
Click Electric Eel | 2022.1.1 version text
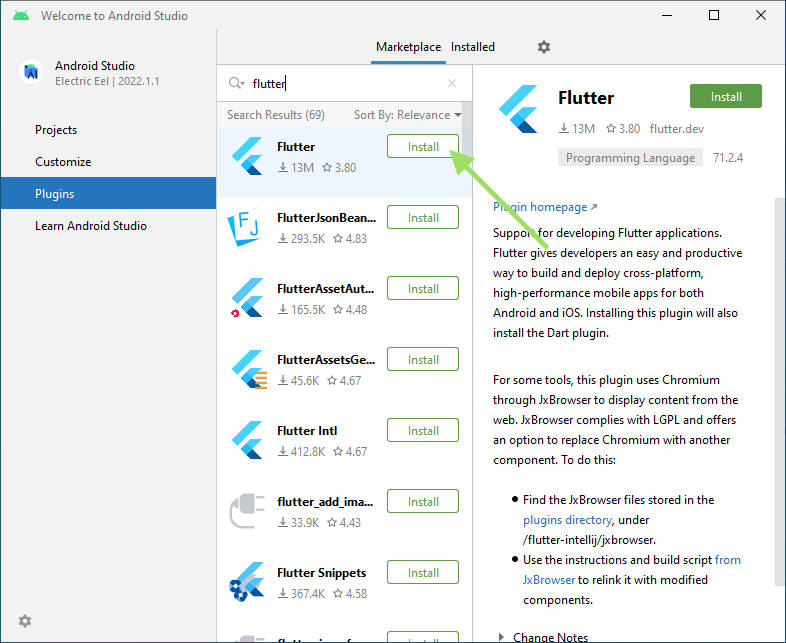(107, 81)
